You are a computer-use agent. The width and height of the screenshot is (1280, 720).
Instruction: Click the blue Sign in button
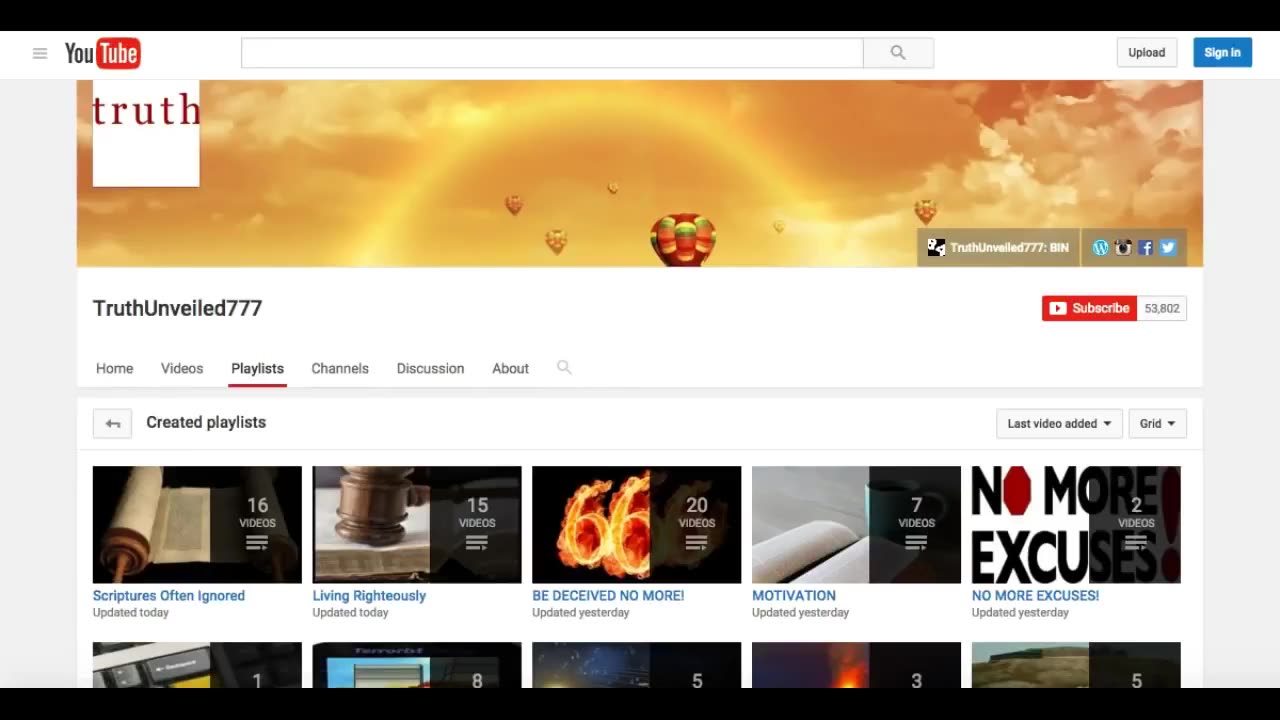pyautogui.click(x=1222, y=53)
